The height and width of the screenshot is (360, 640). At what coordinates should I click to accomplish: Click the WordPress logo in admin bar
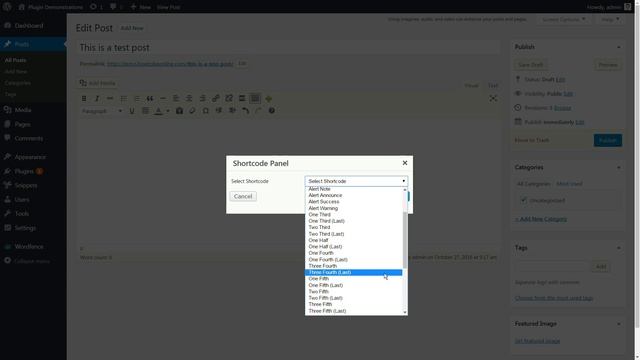(7, 7)
